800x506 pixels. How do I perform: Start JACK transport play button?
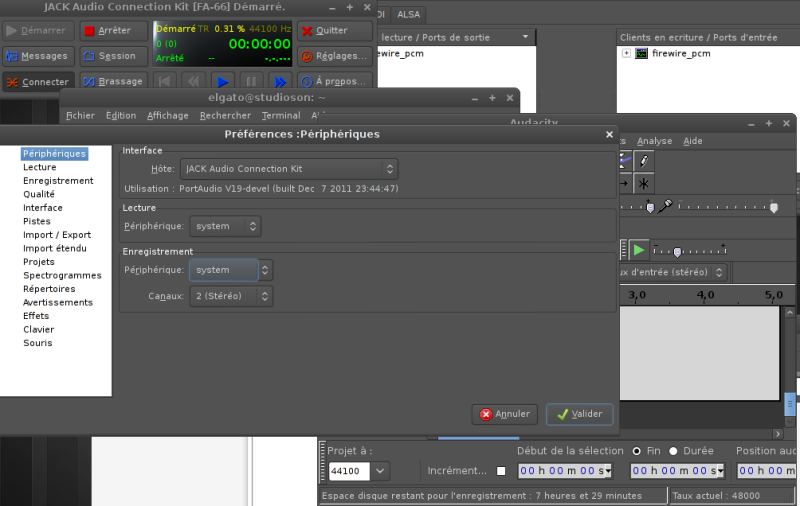[222, 81]
